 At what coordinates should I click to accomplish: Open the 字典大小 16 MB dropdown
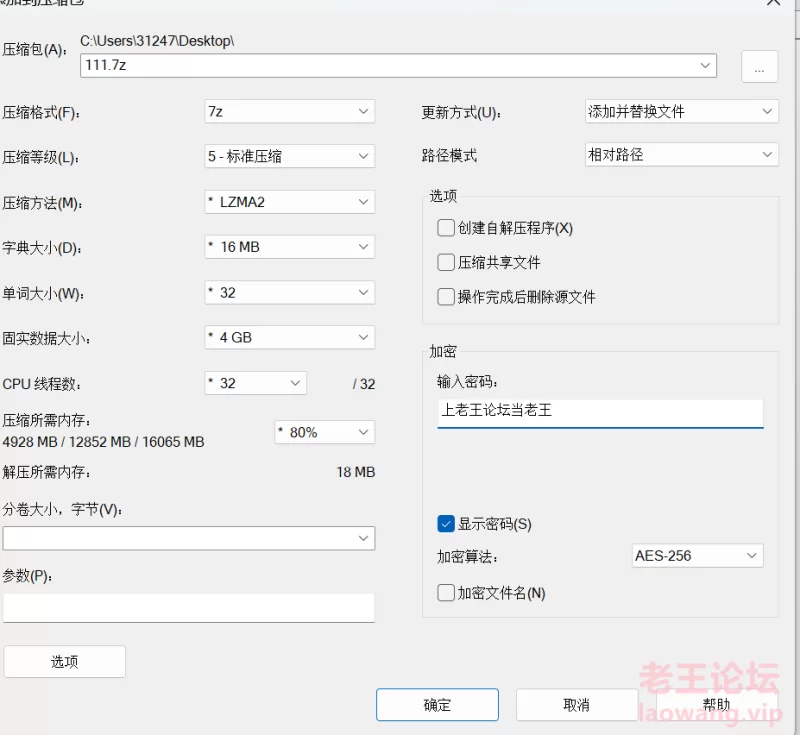(289, 247)
